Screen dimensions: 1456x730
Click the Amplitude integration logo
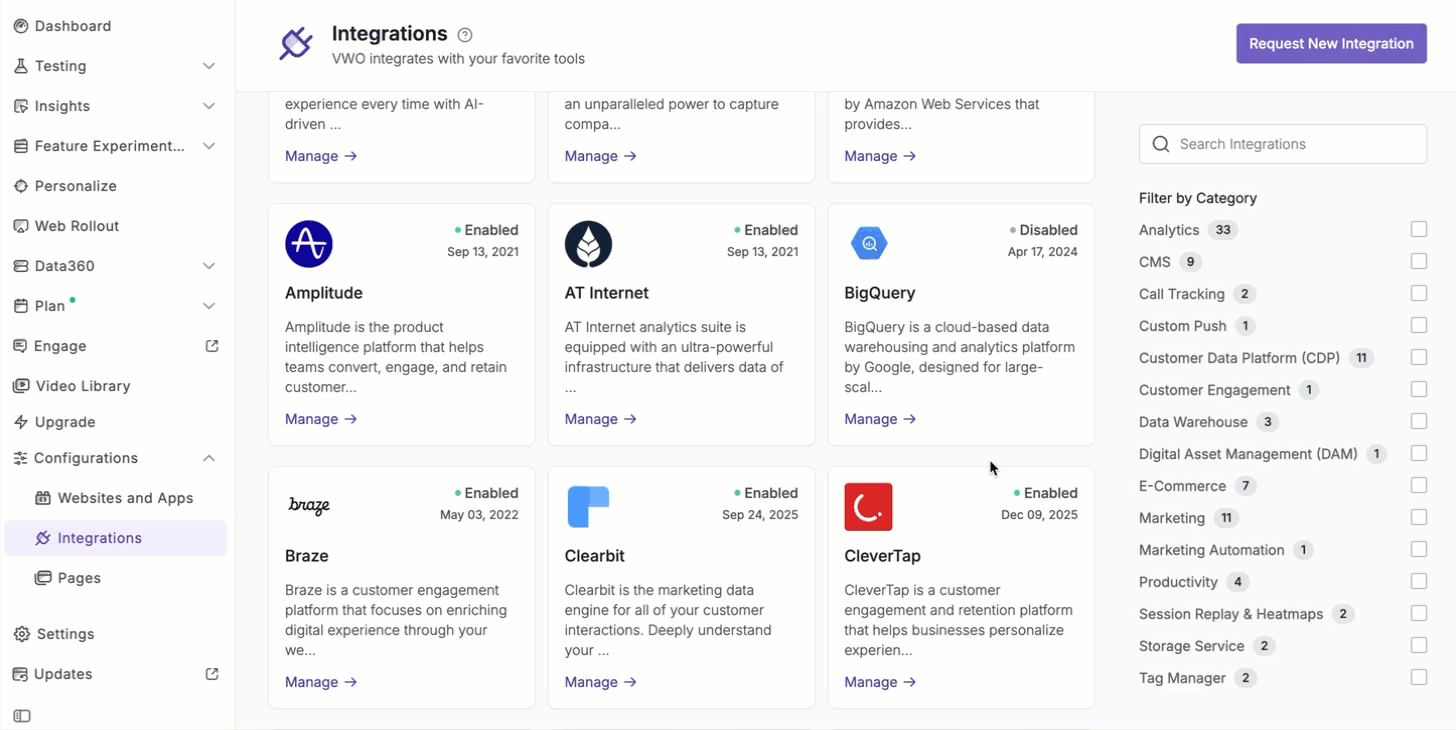point(308,243)
